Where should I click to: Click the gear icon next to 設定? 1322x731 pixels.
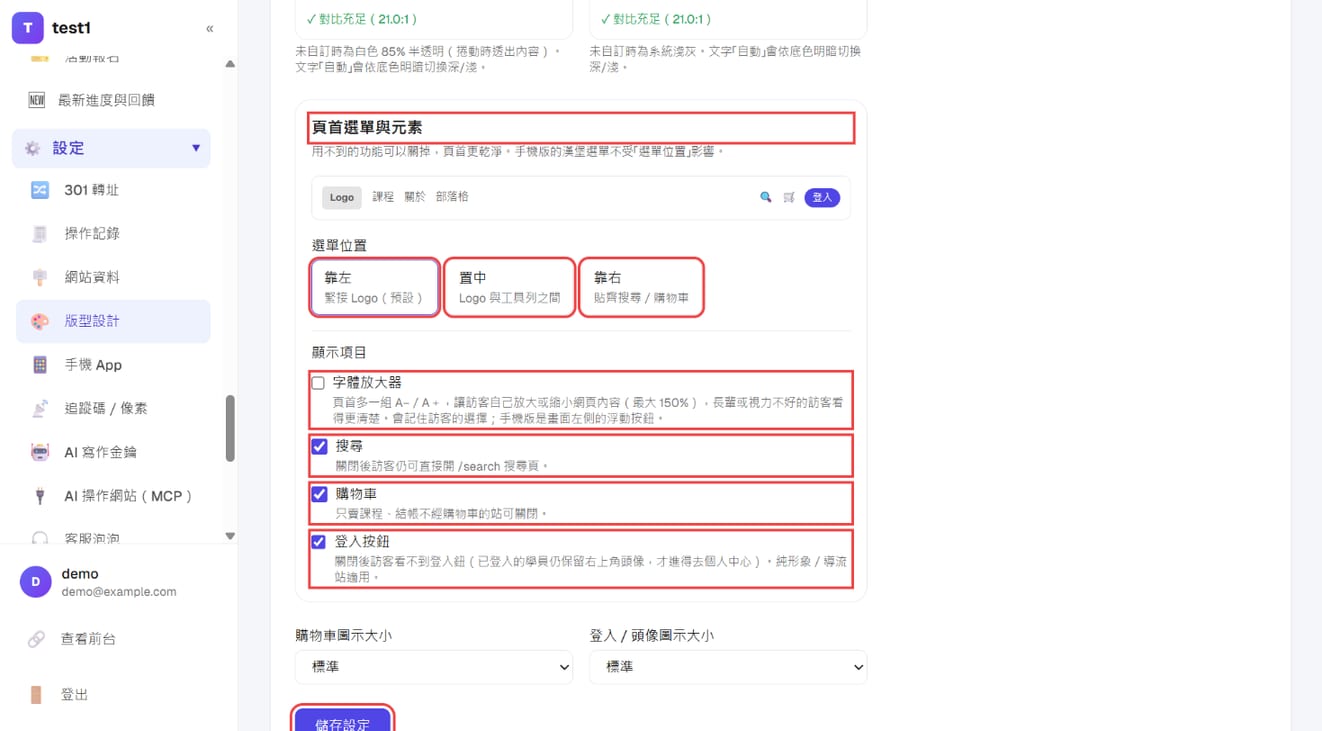pos(33,148)
